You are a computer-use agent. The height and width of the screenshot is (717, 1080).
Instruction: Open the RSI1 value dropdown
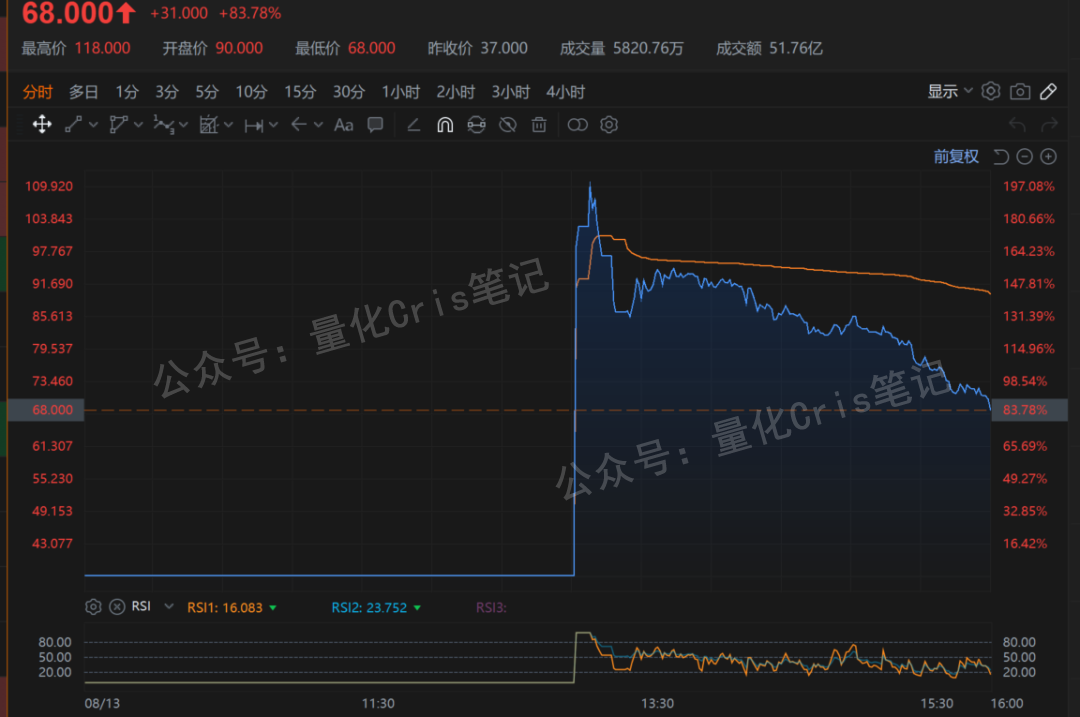point(273,607)
